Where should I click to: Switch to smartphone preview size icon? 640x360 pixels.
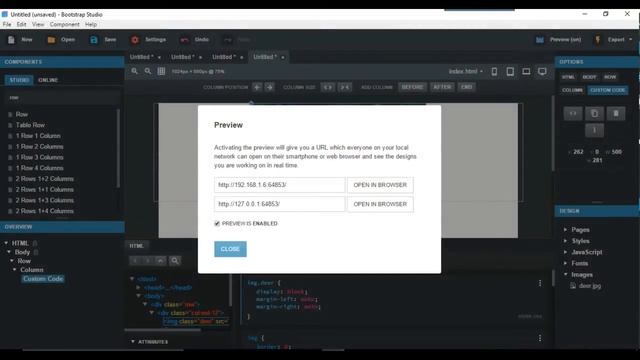coord(494,71)
